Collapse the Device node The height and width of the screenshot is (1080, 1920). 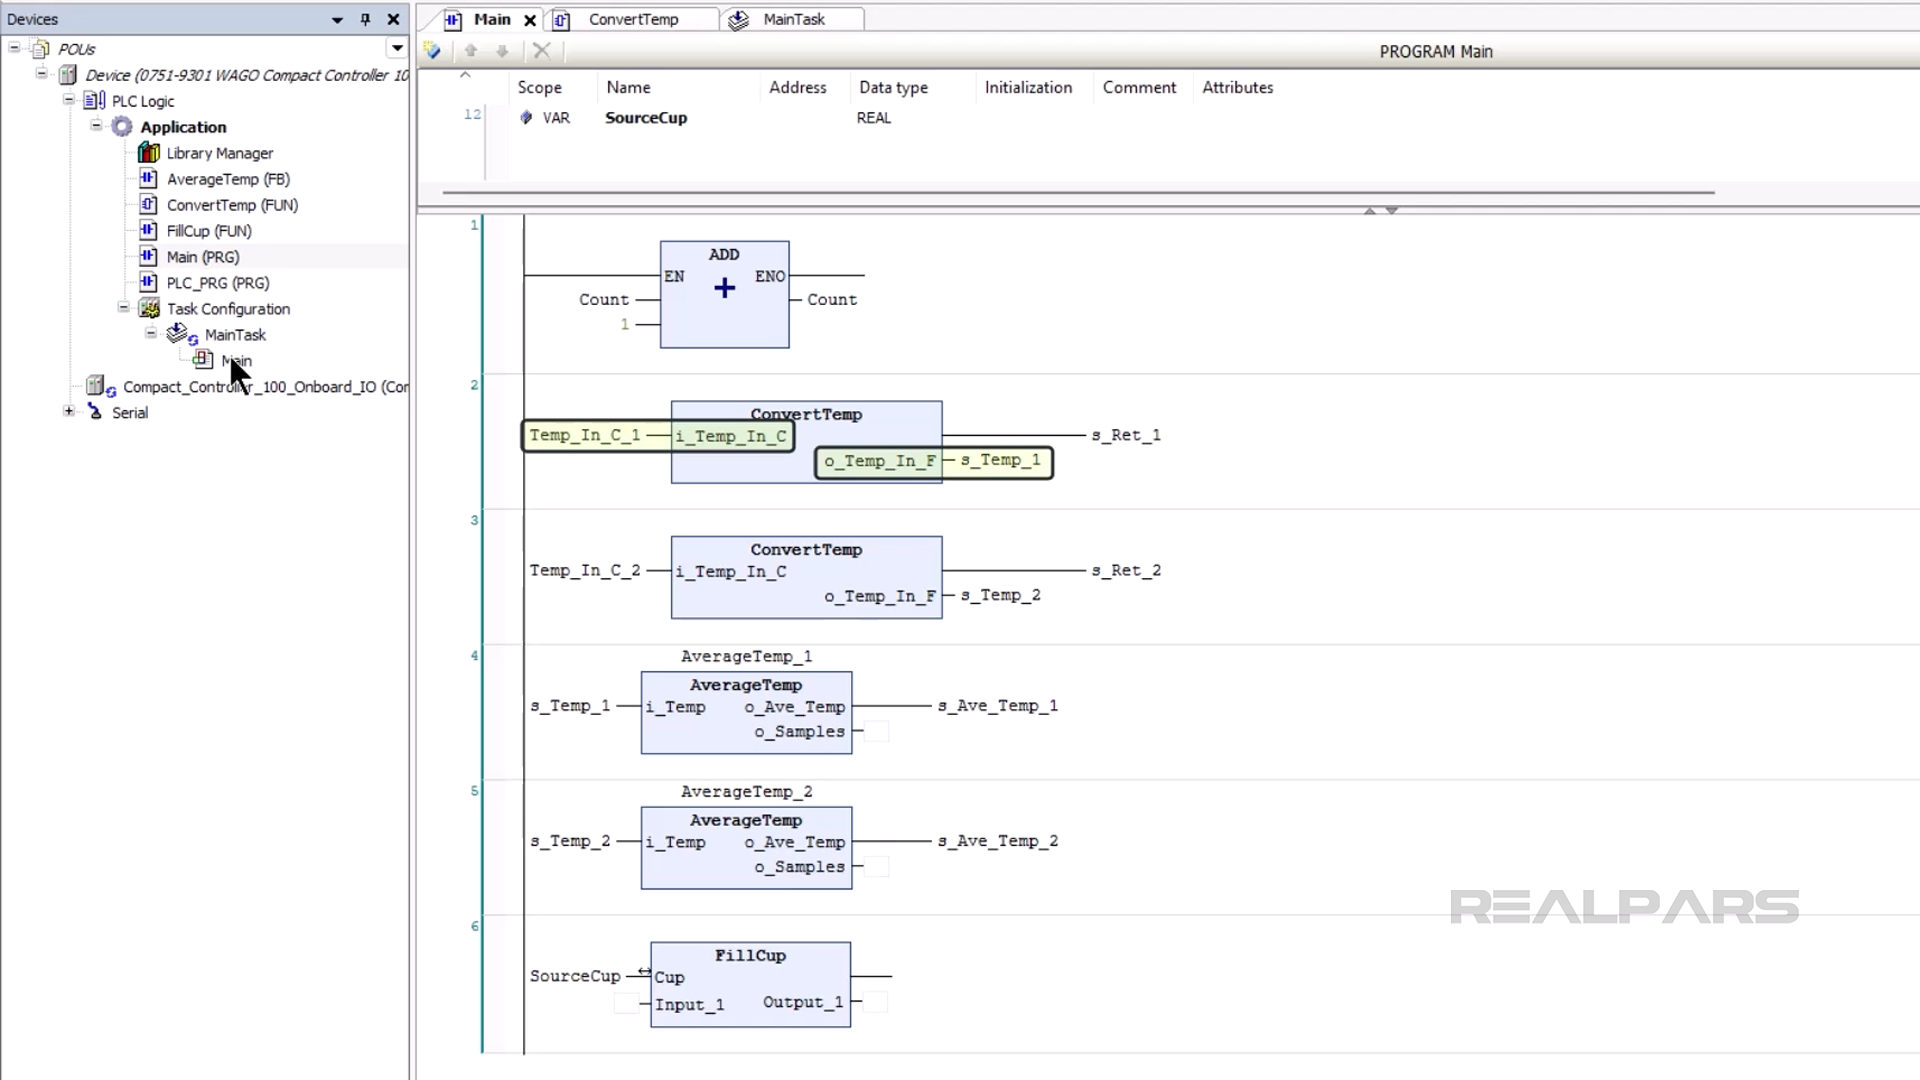pyautogui.click(x=41, y=73)
